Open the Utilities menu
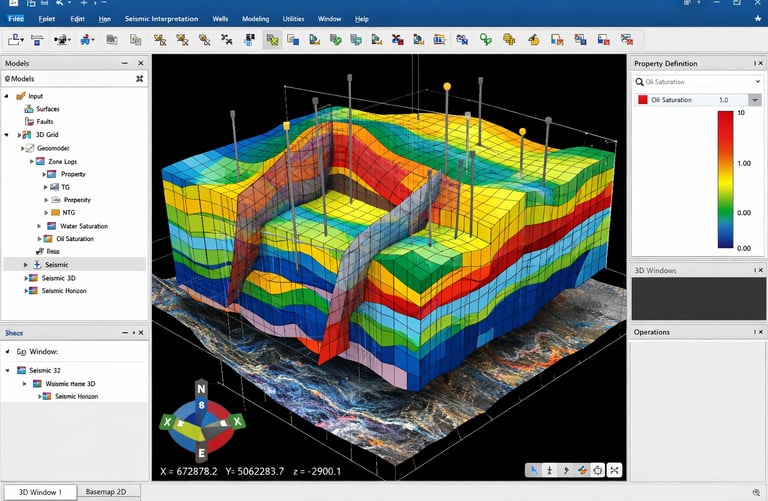This screenshot has width=768, height=501. pos(293,19)
